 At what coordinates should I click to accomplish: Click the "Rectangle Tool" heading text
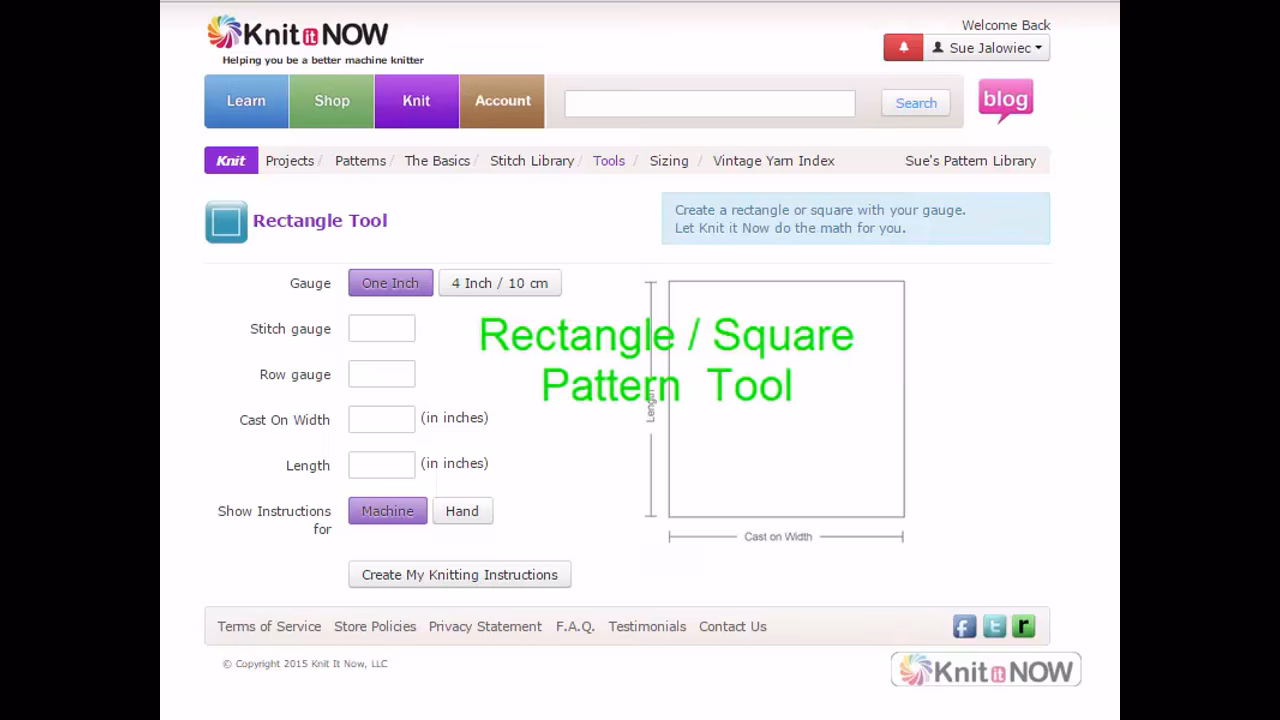pos(320,221)
